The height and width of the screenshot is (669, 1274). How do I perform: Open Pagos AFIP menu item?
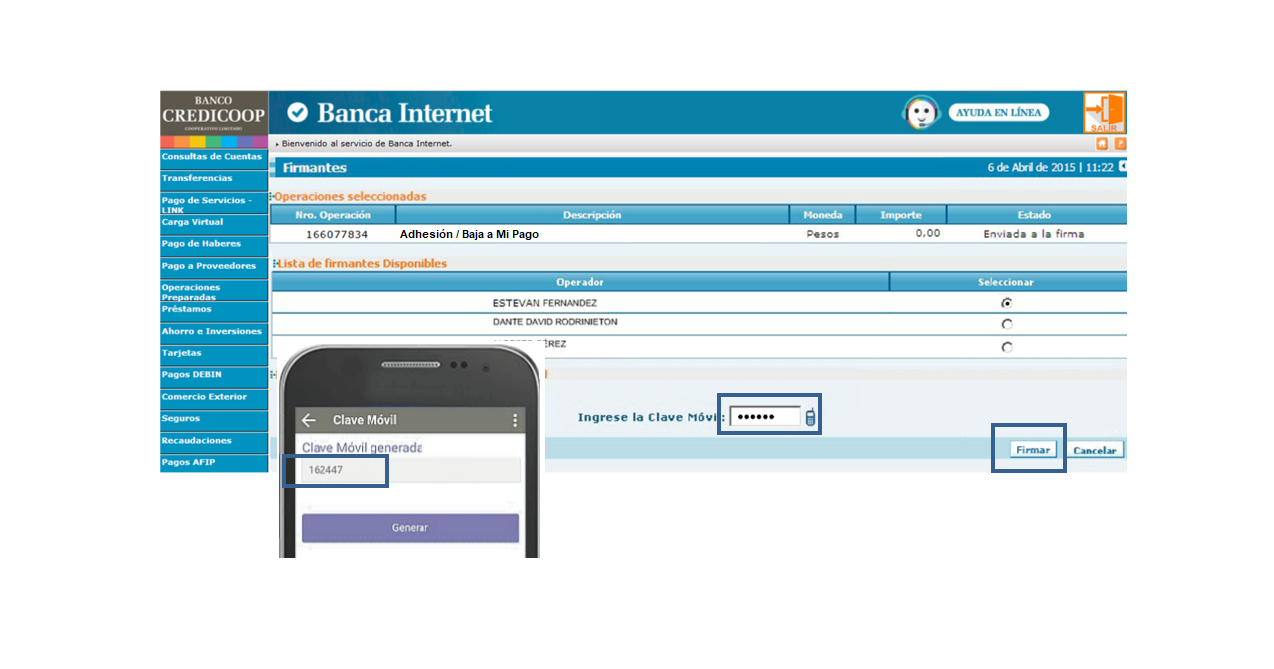(x=214, y=464)
